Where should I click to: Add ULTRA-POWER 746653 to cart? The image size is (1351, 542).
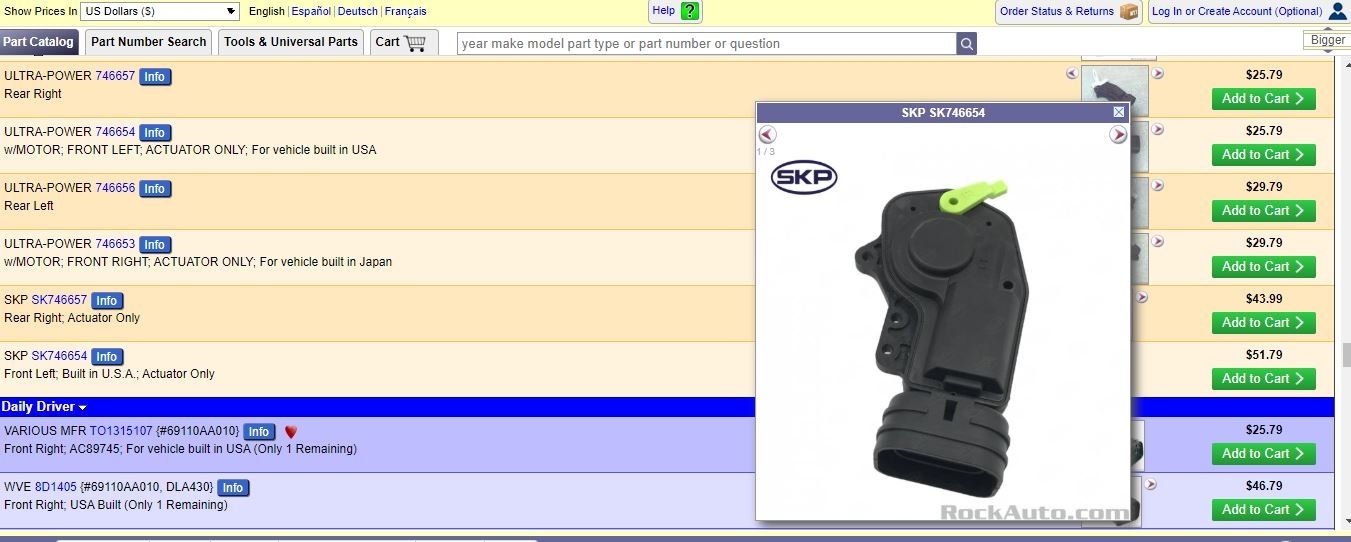point(1263,267)
